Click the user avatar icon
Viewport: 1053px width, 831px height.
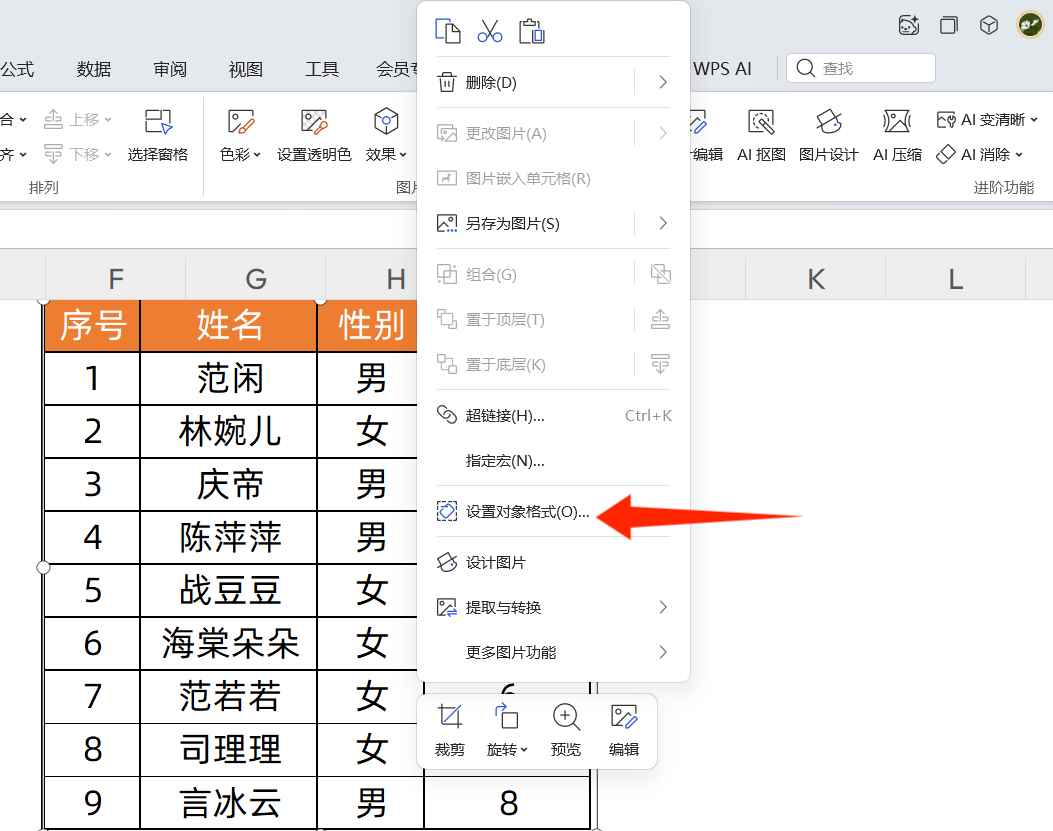tap(1029, 26)
